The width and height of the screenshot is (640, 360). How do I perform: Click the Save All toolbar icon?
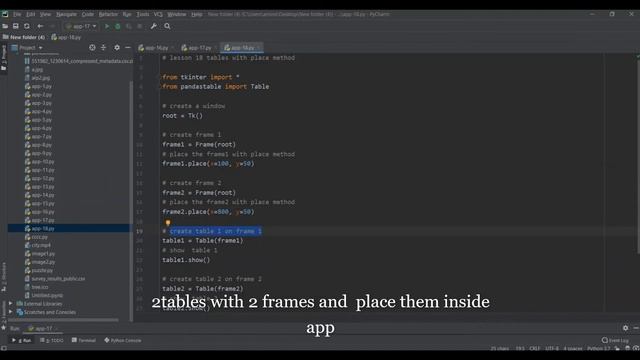coord(16,26)
